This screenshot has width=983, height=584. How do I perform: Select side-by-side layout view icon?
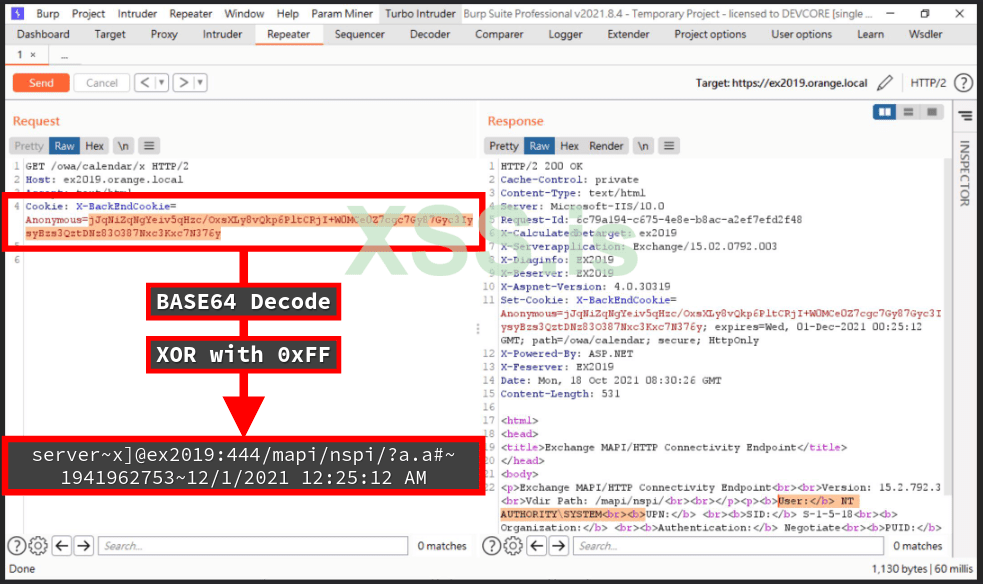pyautogui.click(x=885, y=112)
